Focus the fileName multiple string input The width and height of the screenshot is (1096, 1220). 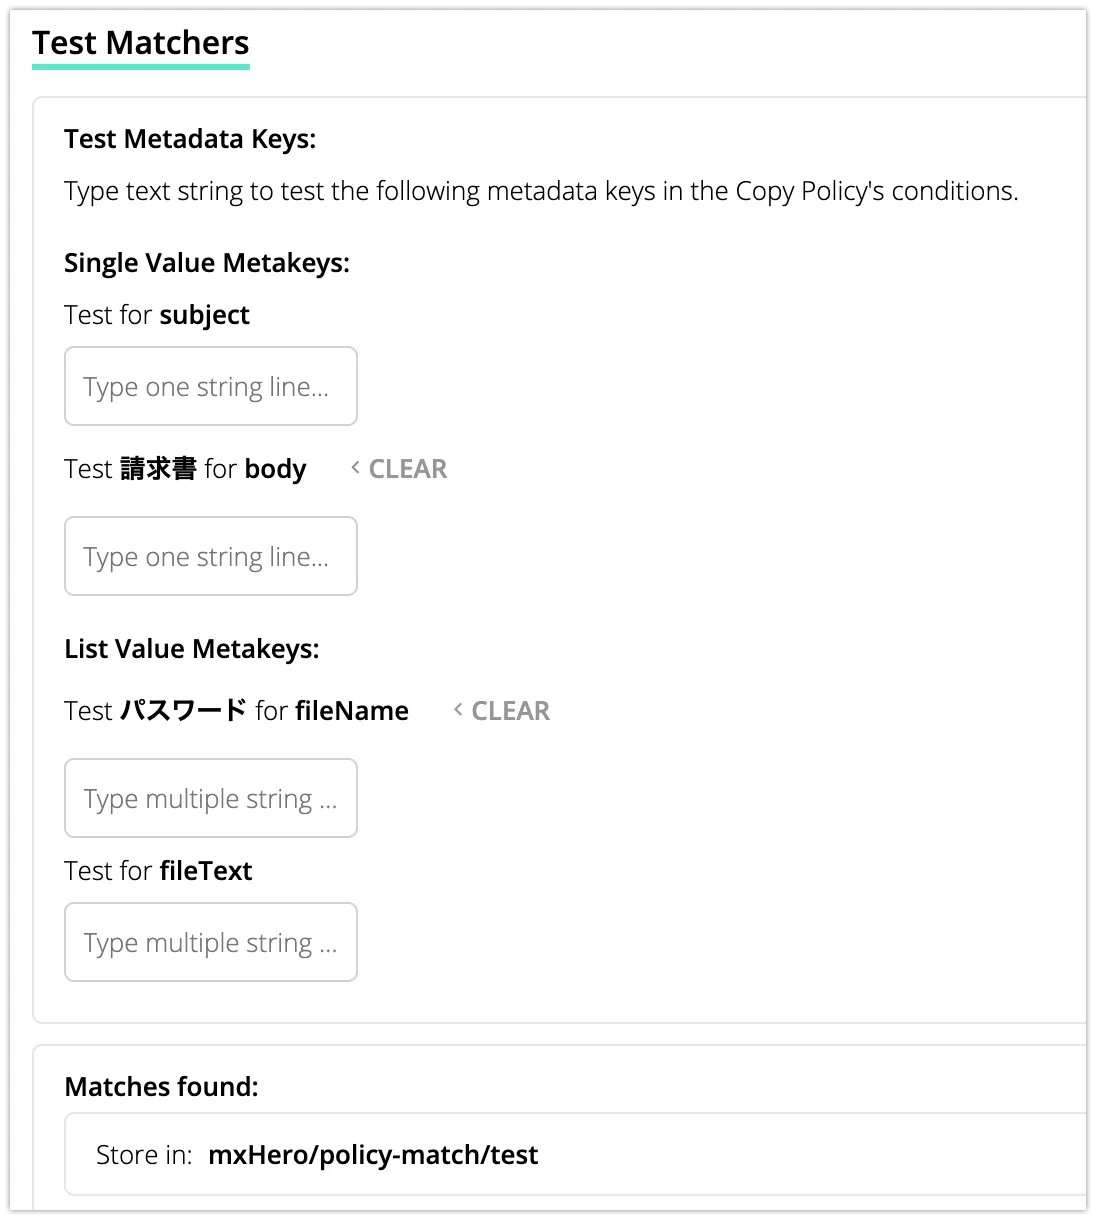coord(211,799)
